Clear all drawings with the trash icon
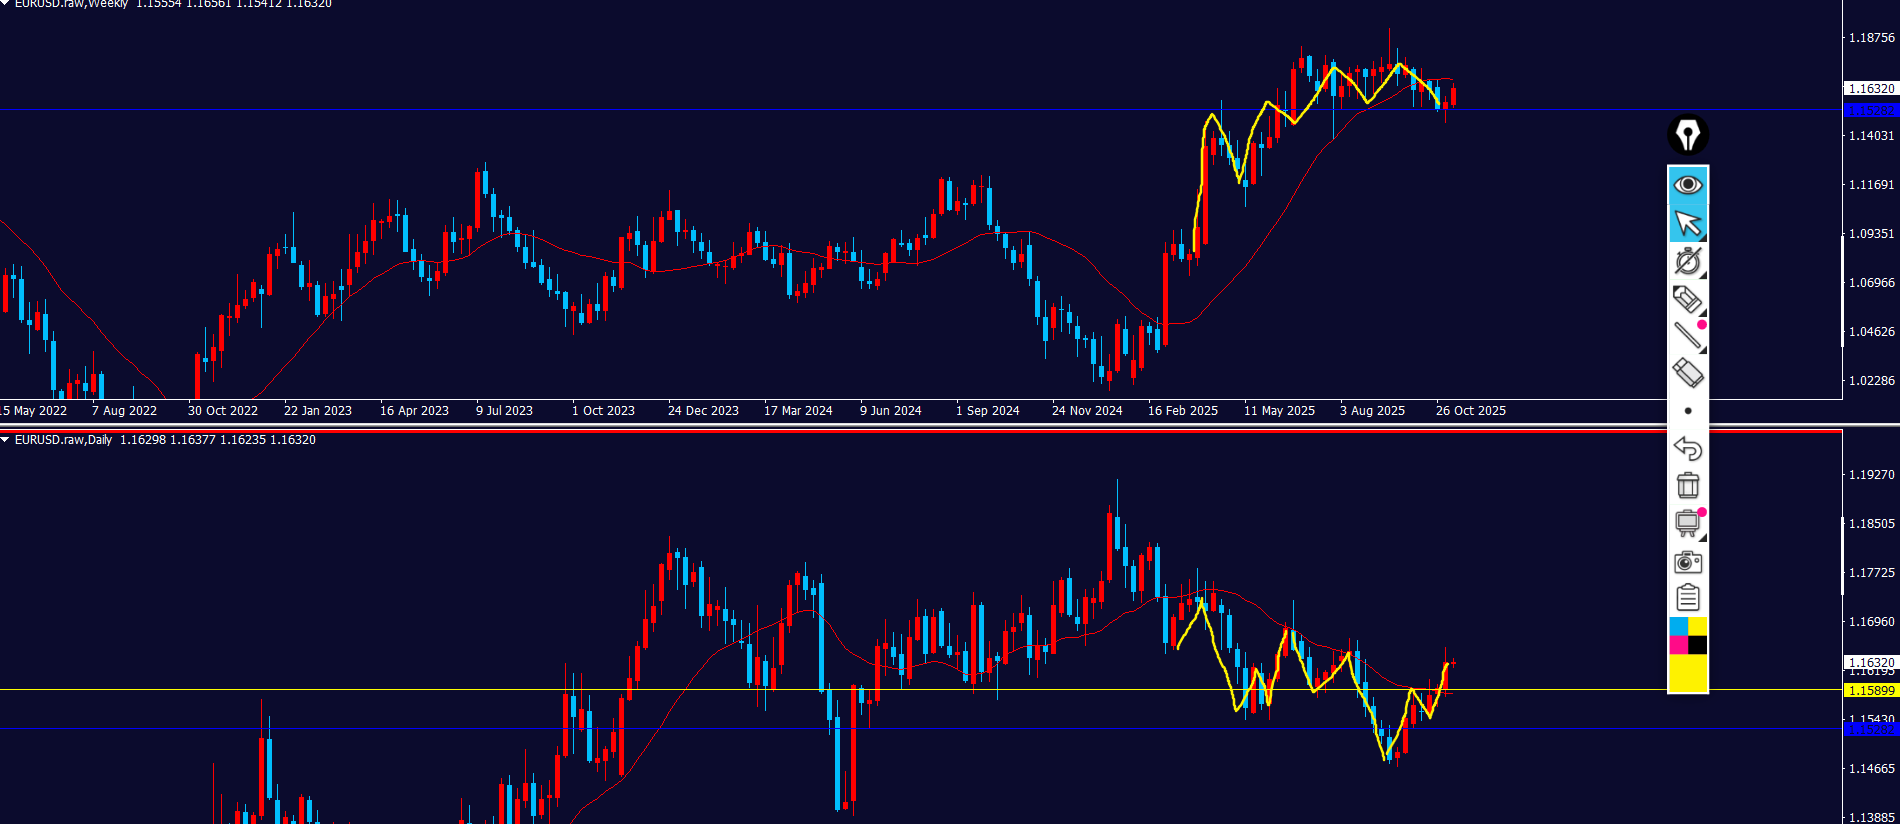Screen dimensions: 1900x824 (1688, 485)
